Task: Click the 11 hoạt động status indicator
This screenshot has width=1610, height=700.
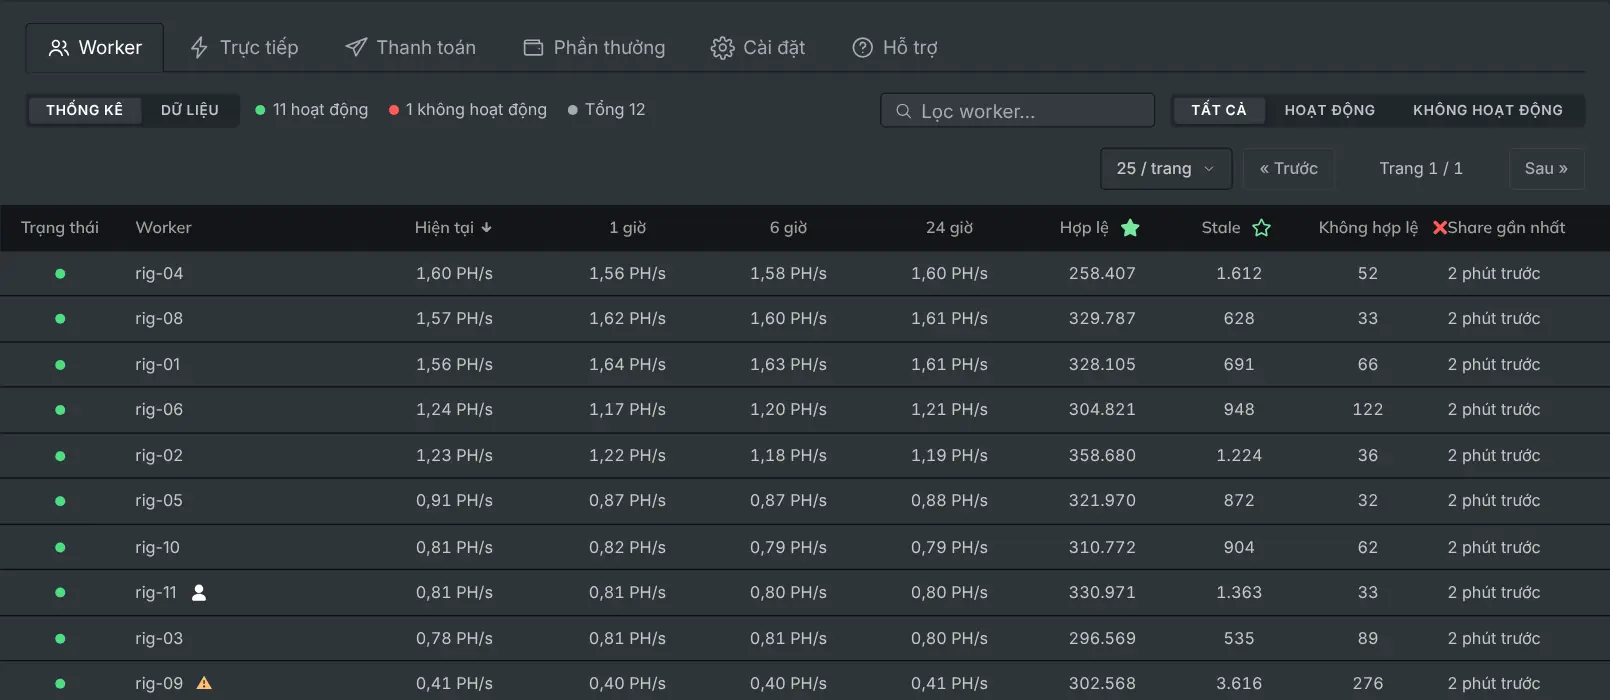Action: pos(311,110)
